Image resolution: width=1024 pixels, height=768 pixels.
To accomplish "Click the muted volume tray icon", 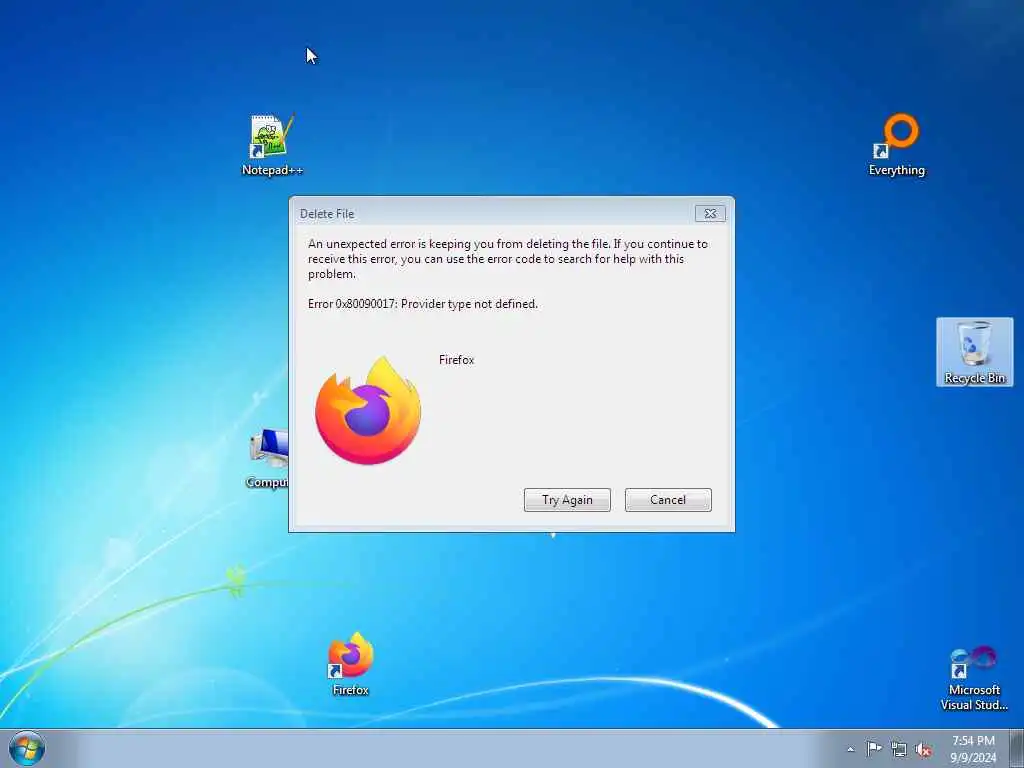I will click(x=923, y=750).
